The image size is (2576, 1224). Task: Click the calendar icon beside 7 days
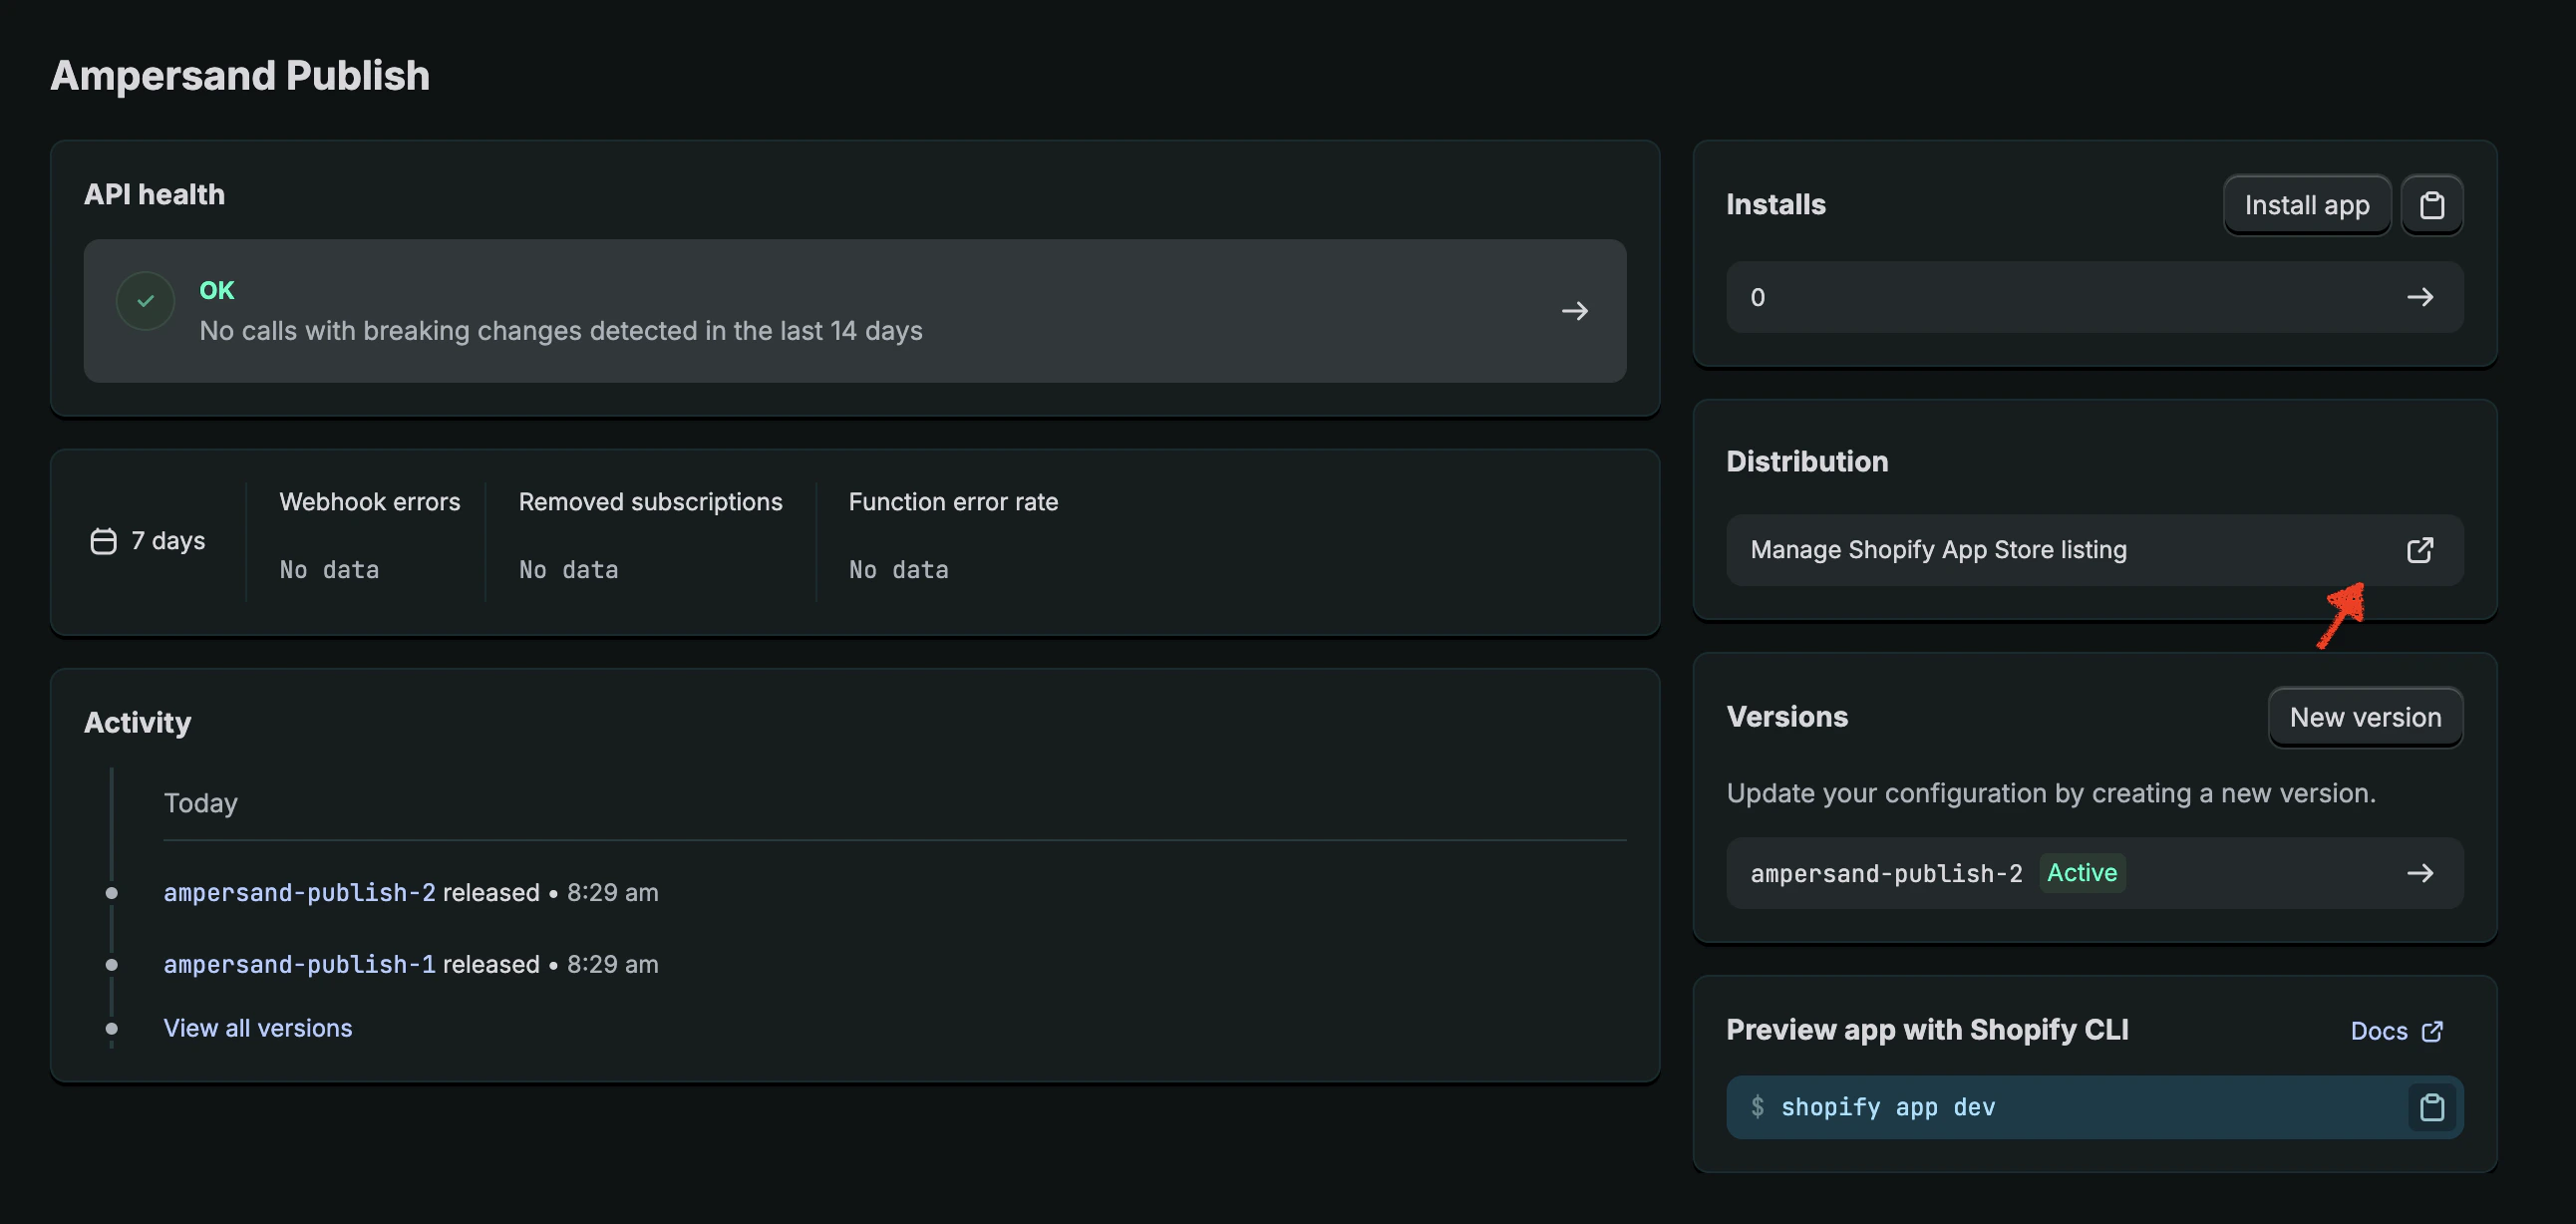point(103,540)
